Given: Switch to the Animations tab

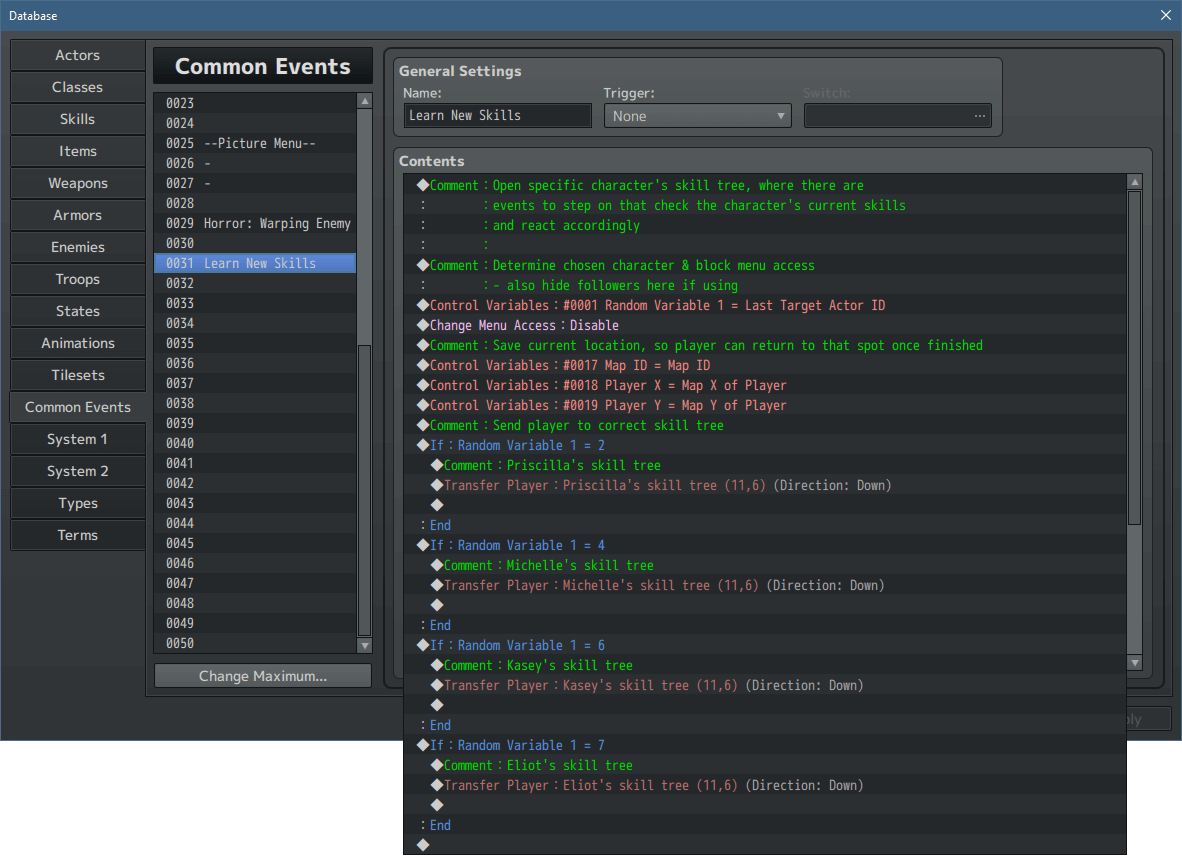Looking at the screenshot, I should (77, 343).
